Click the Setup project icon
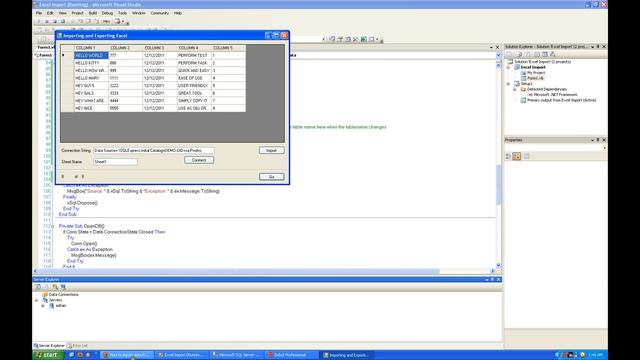This screenshot has width=640, height=360. [x=517, y=84]
